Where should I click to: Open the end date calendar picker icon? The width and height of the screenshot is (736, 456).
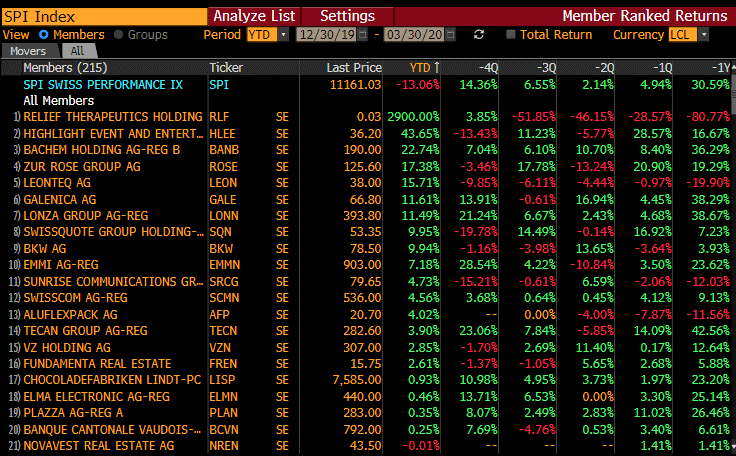tap(450, 35)
